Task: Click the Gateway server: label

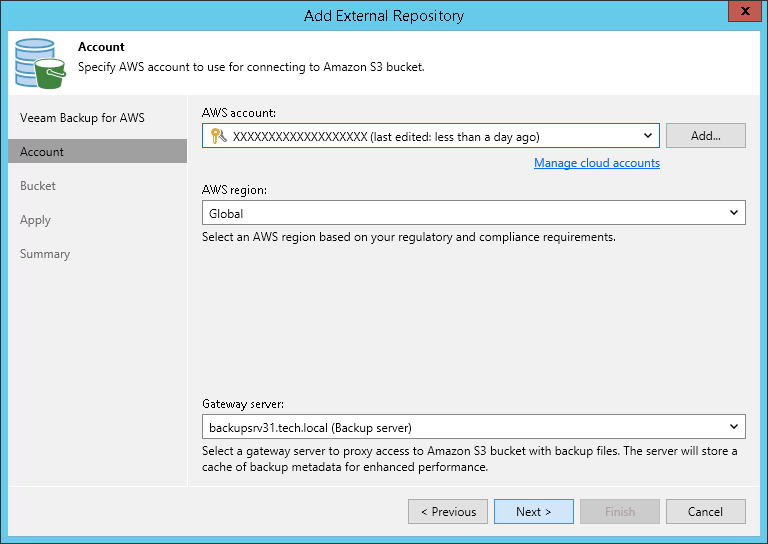Action: click(x=243, y=404)
